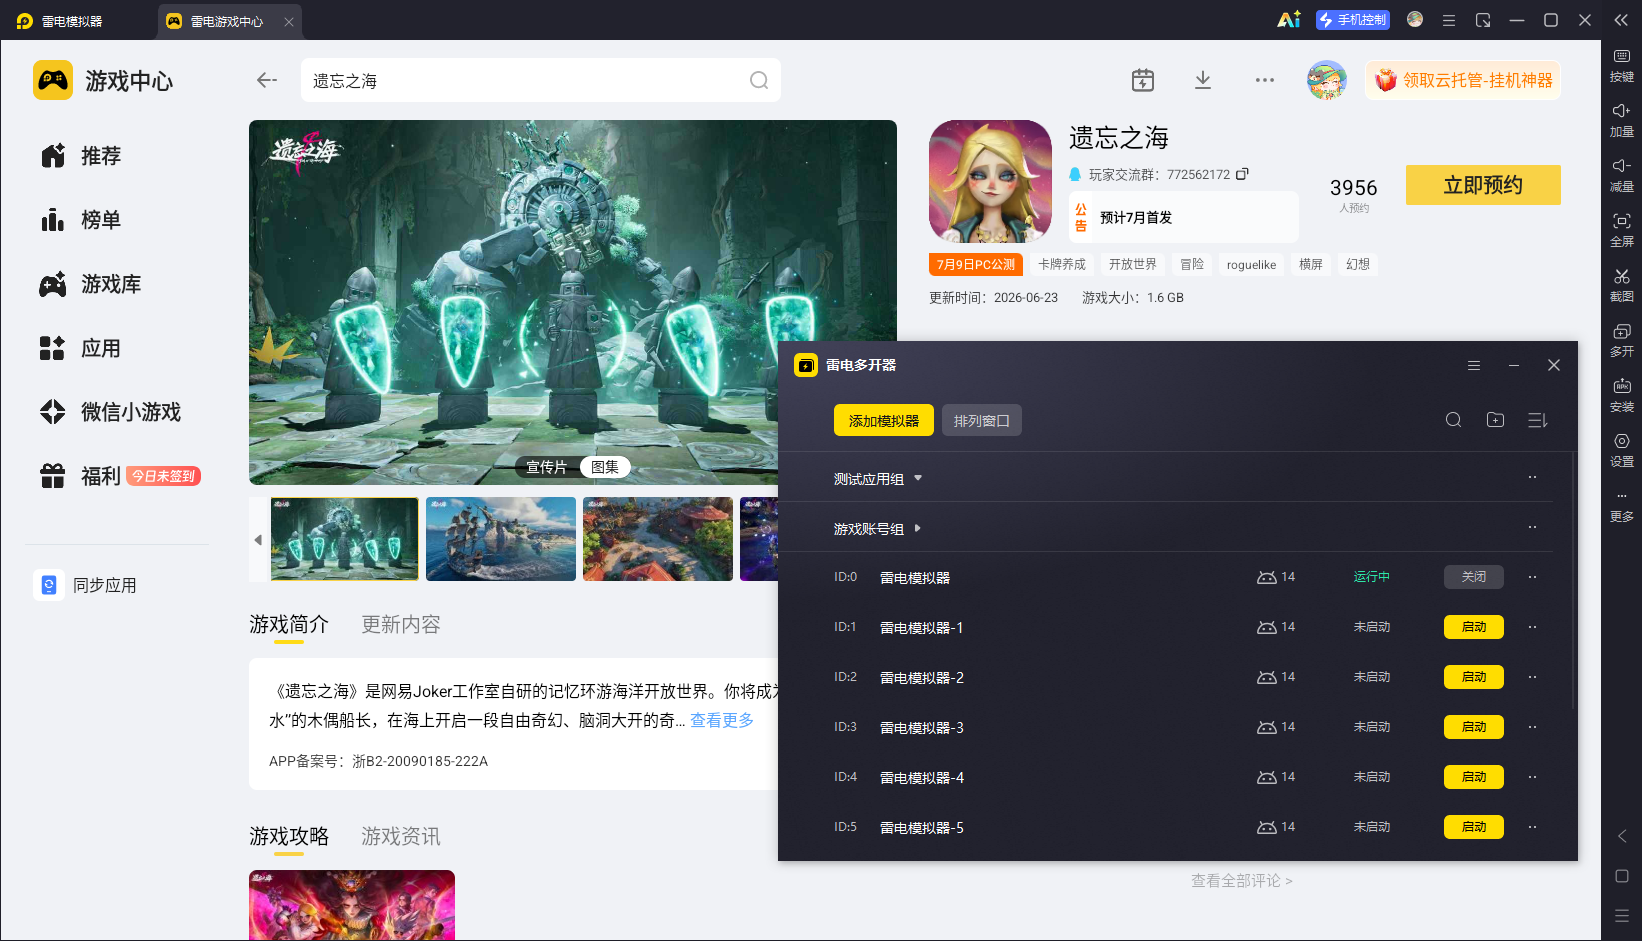Switch to 更新内容 tab
Image resolution: width=1642 pixels, height=941 pixels.
(401, 624)
